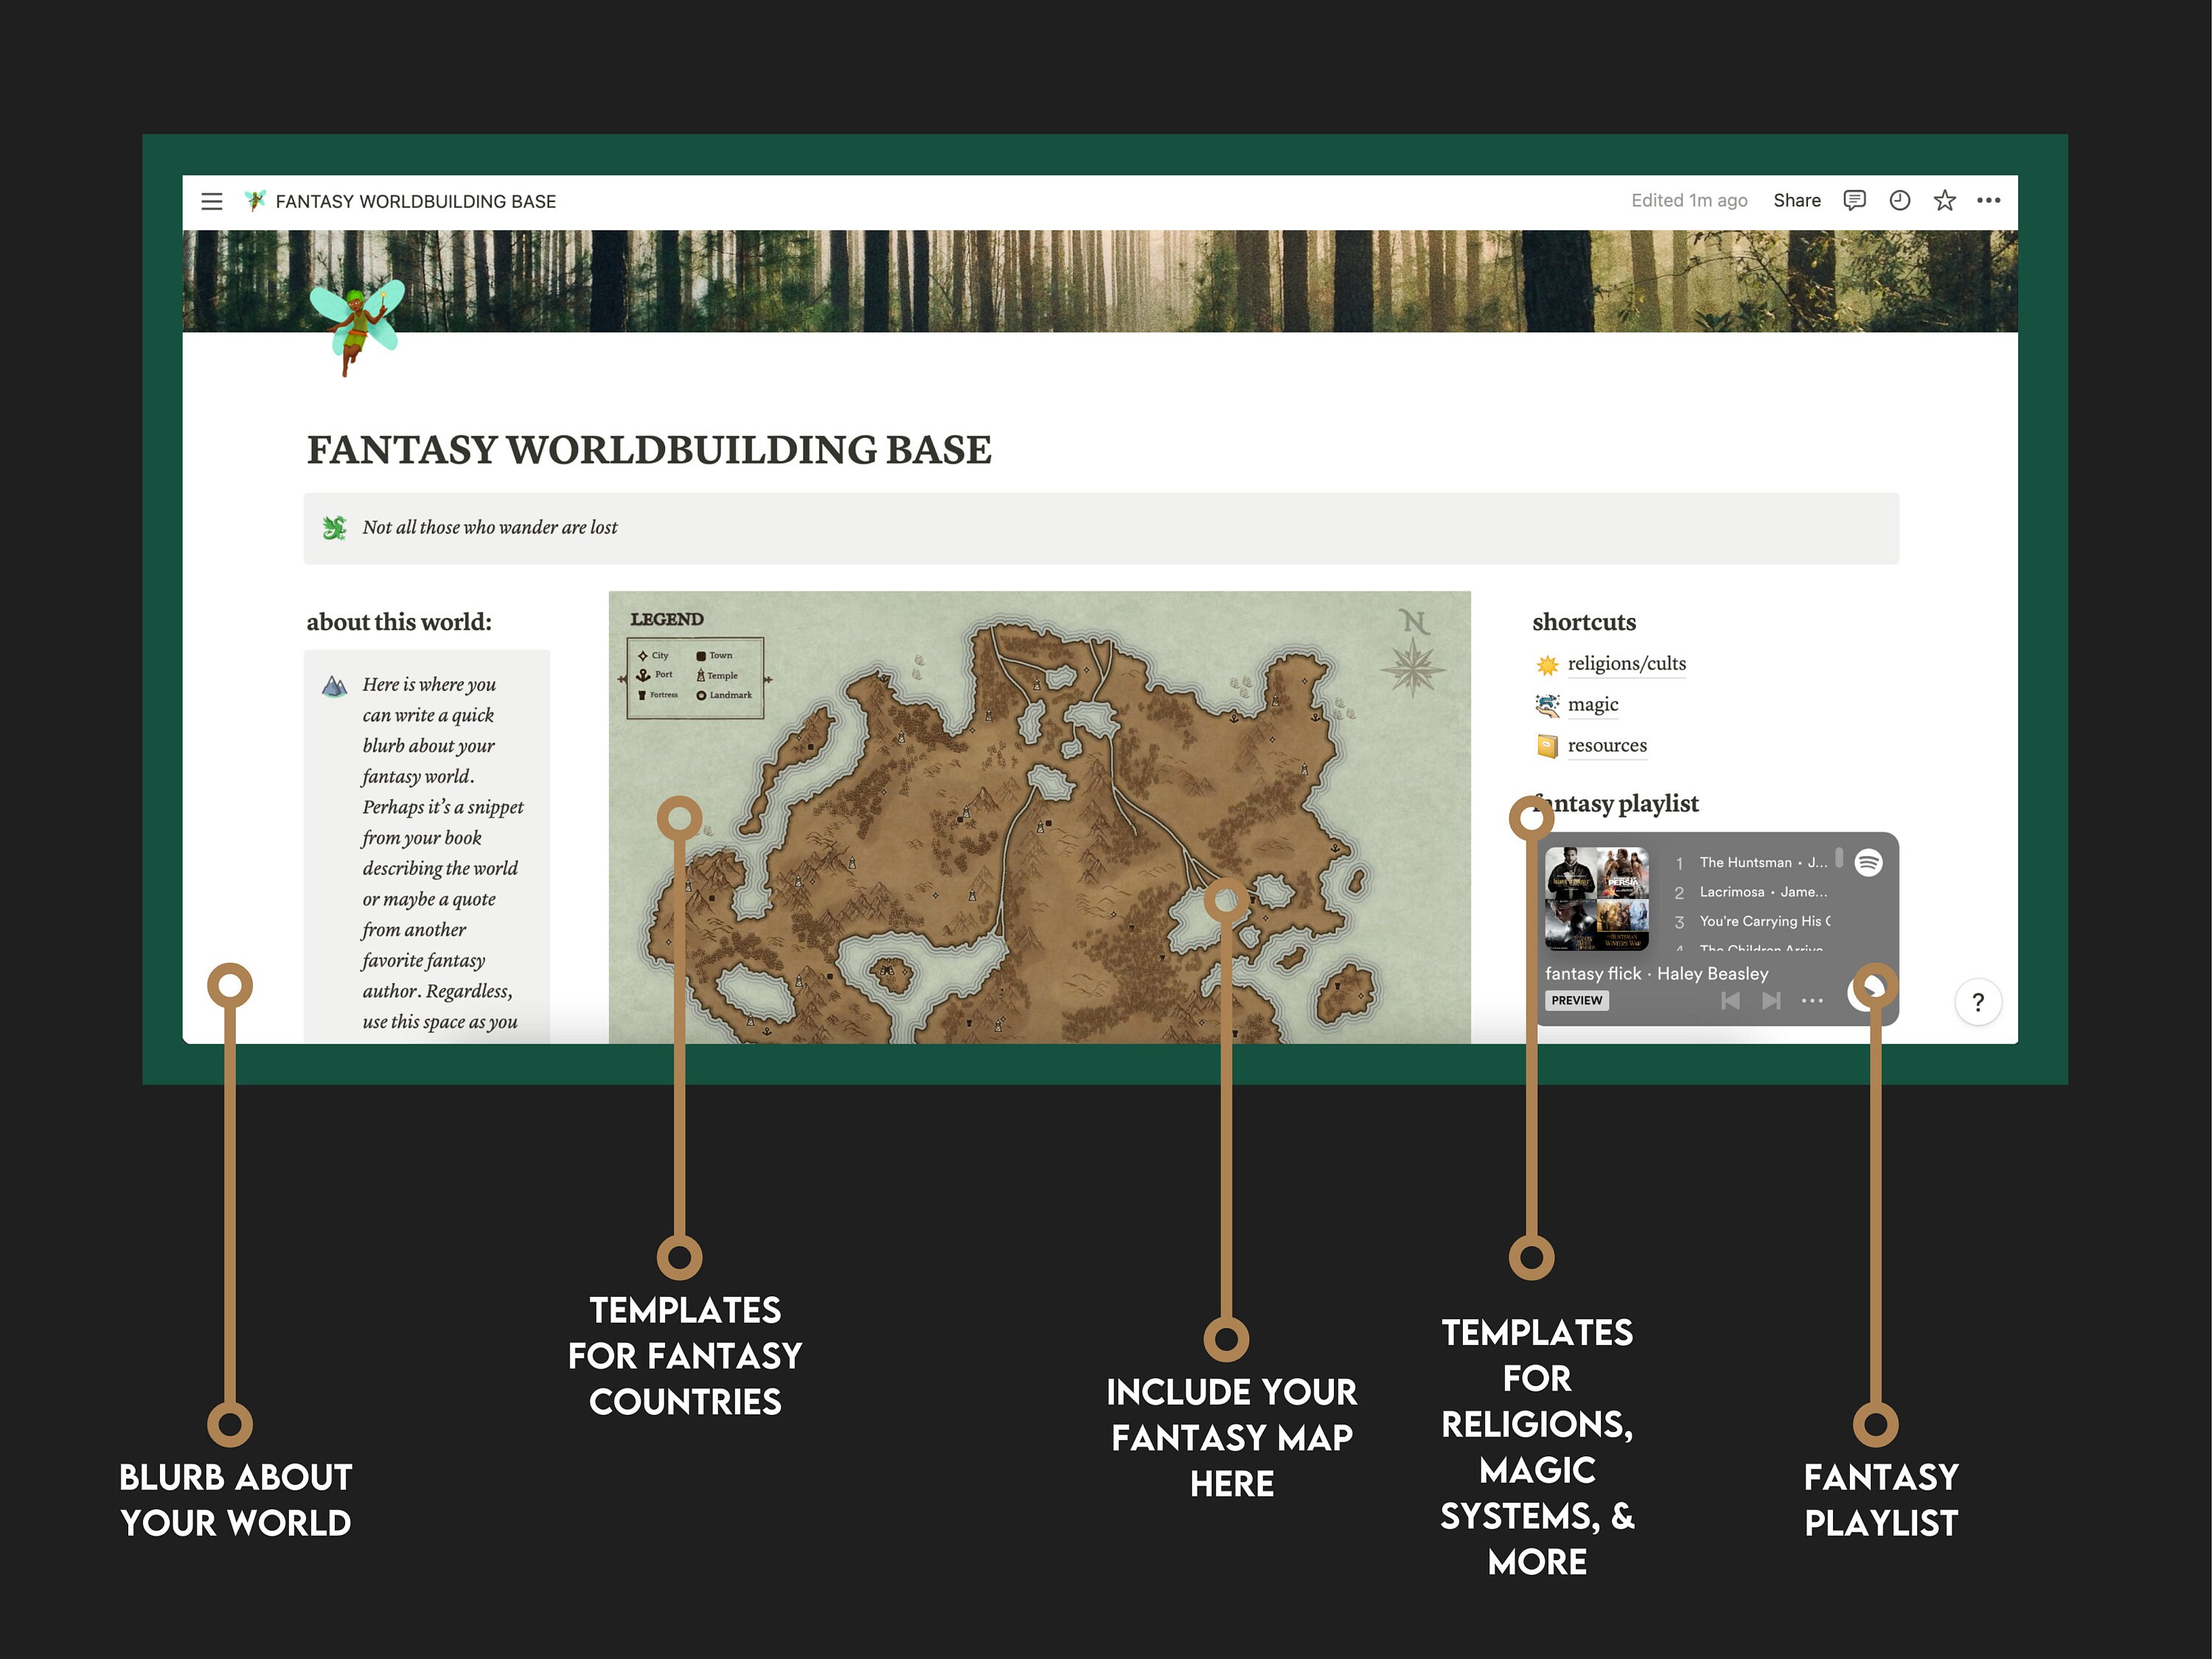Viewport: 2212px width, 1659px height.
Task: Click the sun icon beside religions/cults
Action: pos(1547,665)
